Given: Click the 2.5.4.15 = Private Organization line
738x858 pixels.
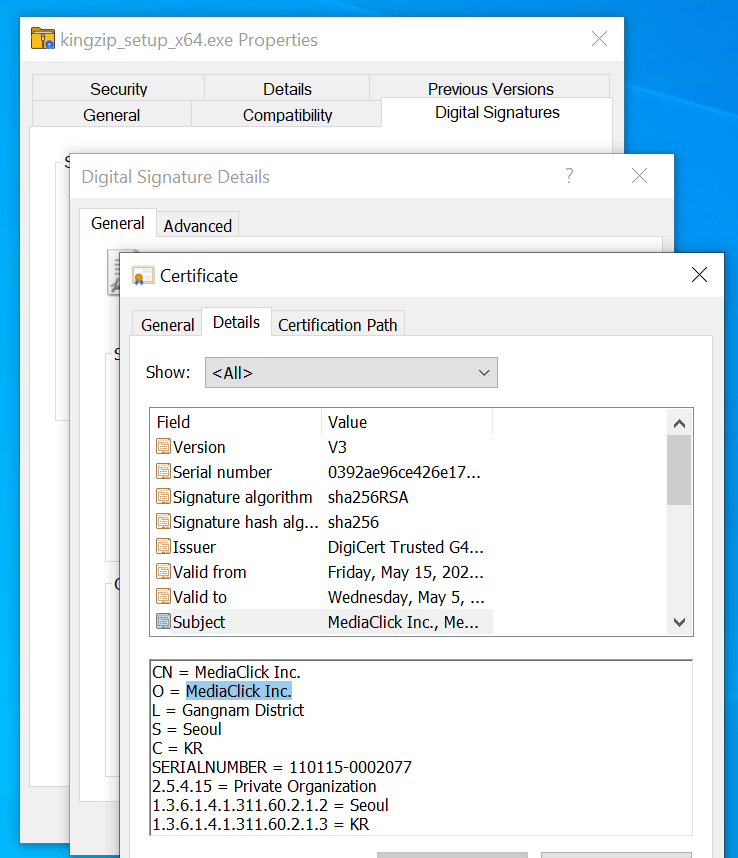Looking at the screenshot, I should 264,786.
